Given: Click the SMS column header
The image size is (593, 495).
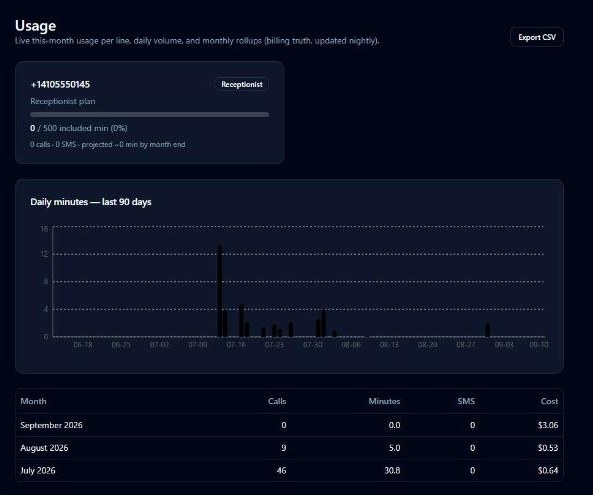Looking at the screenshot, I should click(466, 401).
